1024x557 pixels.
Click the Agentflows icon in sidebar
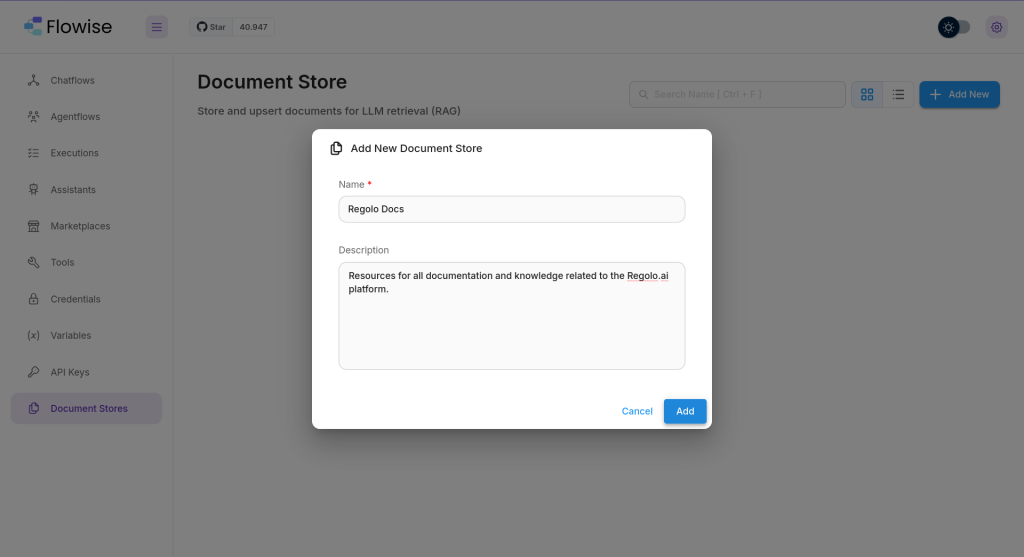coord(33,116)
